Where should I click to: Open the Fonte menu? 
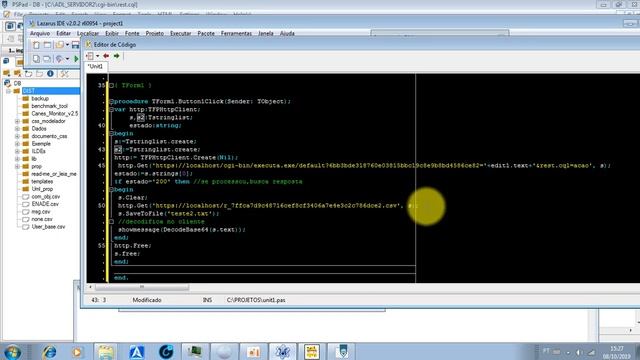tap(132, 33)
